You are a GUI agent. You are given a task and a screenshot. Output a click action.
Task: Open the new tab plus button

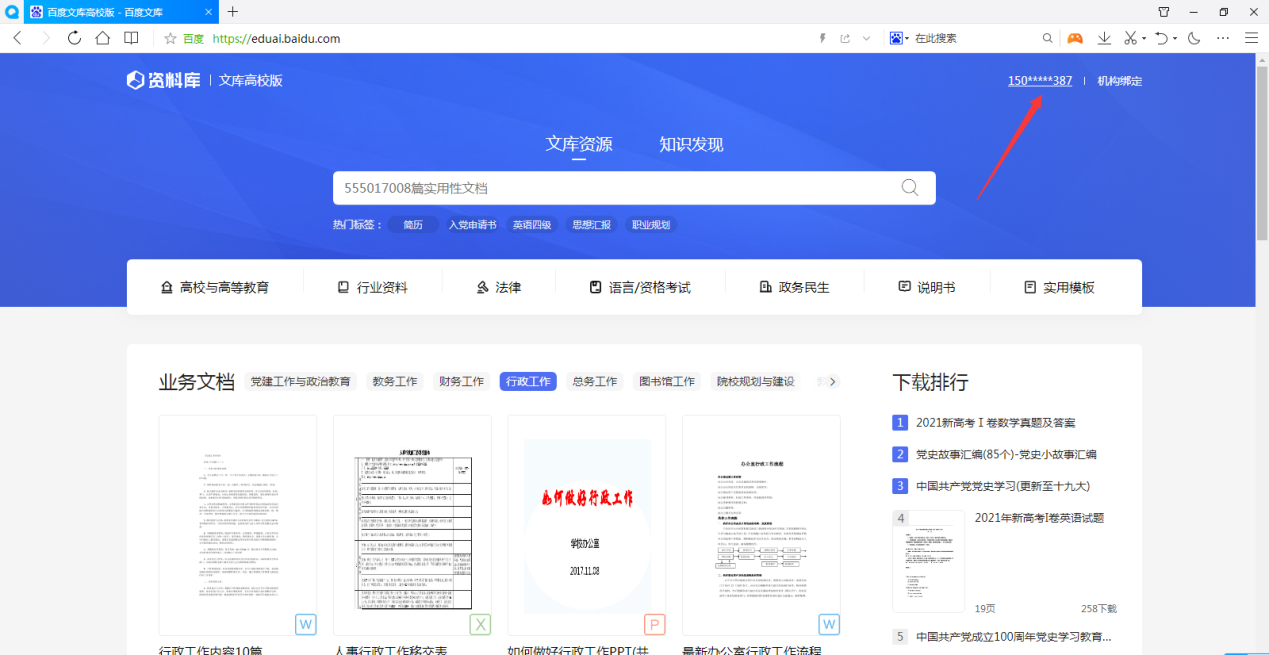pyautogui.click(x=233, y=12)
